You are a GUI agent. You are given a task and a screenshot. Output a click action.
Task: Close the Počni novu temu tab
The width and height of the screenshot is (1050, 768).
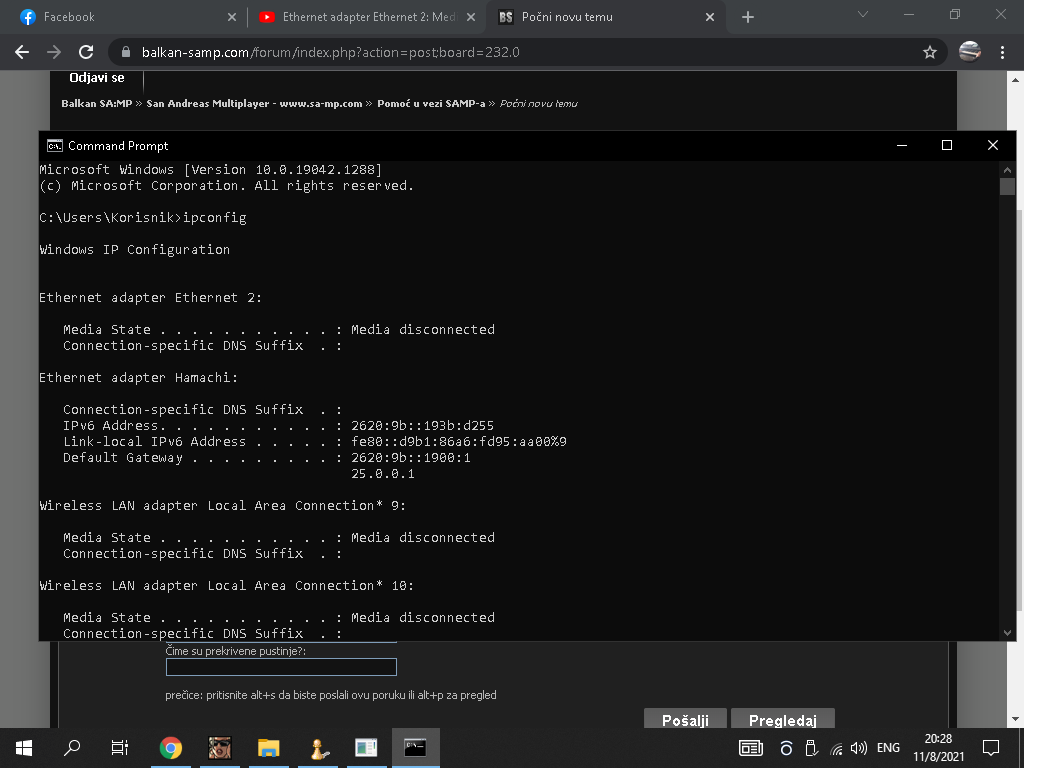pos(710,17)
